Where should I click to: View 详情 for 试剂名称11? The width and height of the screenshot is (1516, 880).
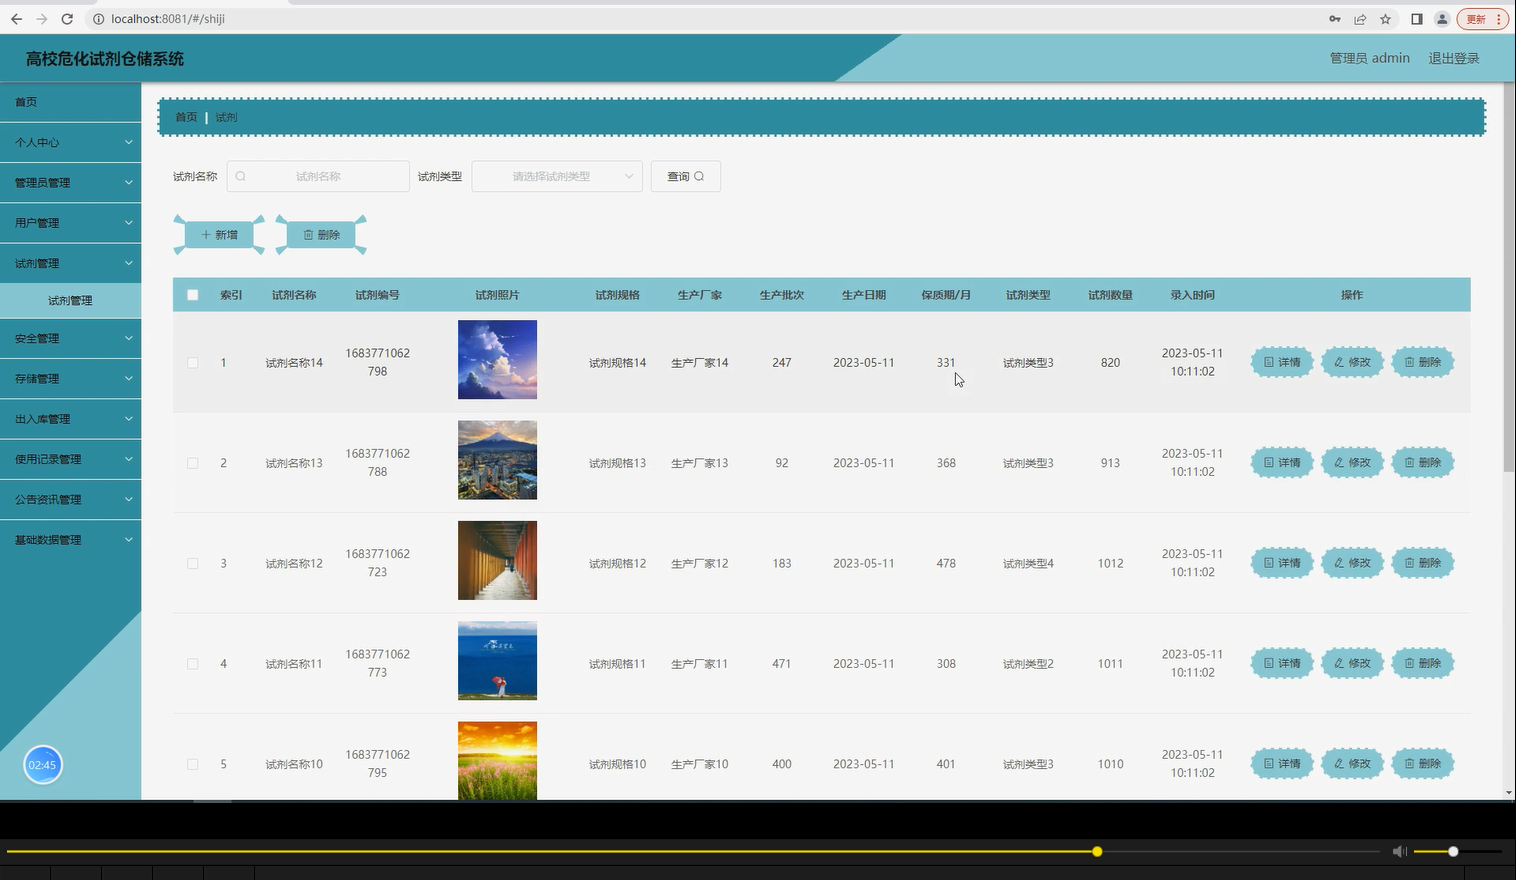pos(1282,663)
